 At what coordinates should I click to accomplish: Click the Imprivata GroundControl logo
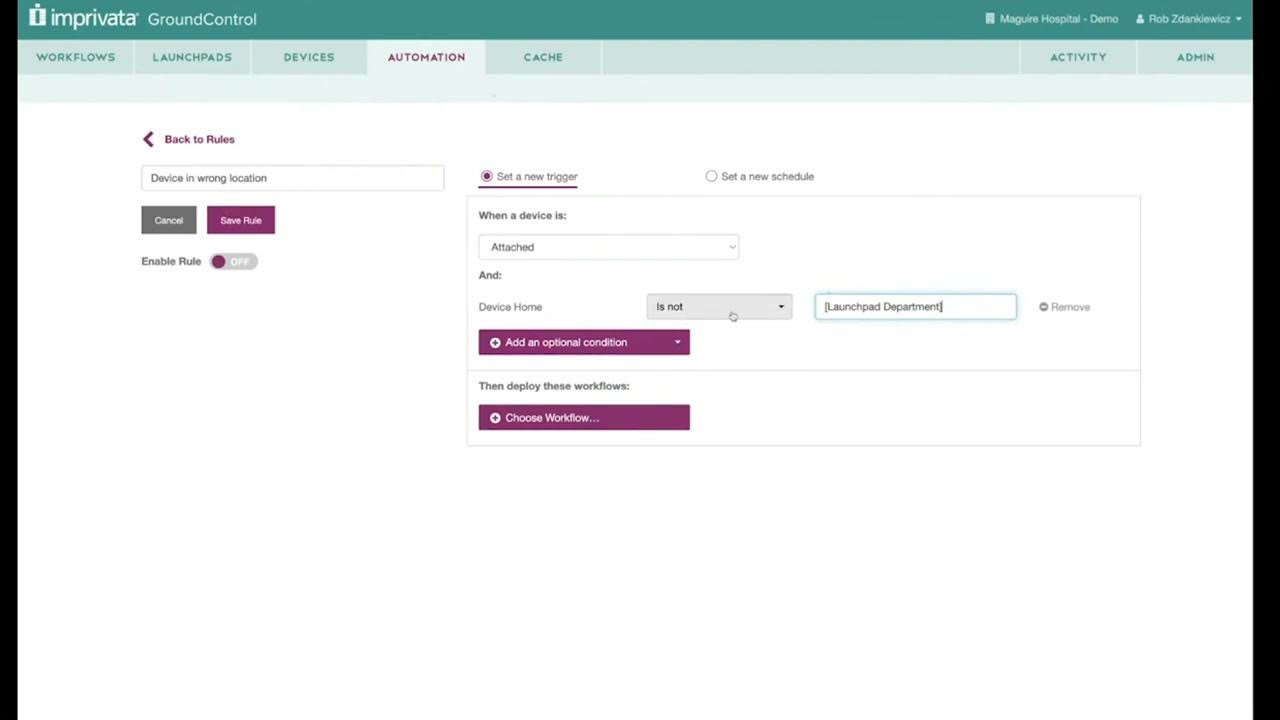143,17
